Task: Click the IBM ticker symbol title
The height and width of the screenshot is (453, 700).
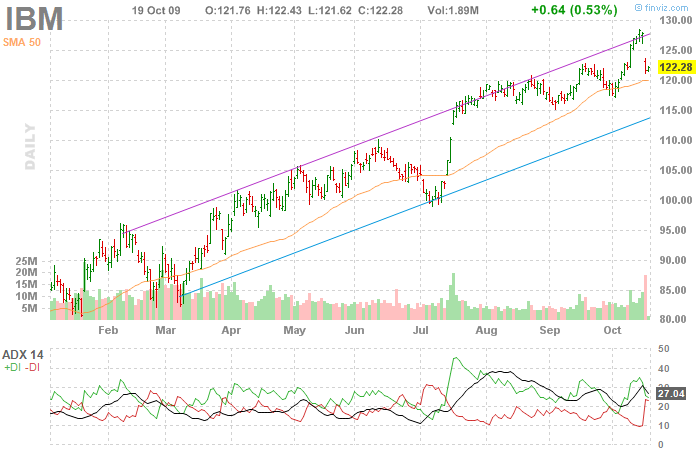Action: [x=35, y=17]
